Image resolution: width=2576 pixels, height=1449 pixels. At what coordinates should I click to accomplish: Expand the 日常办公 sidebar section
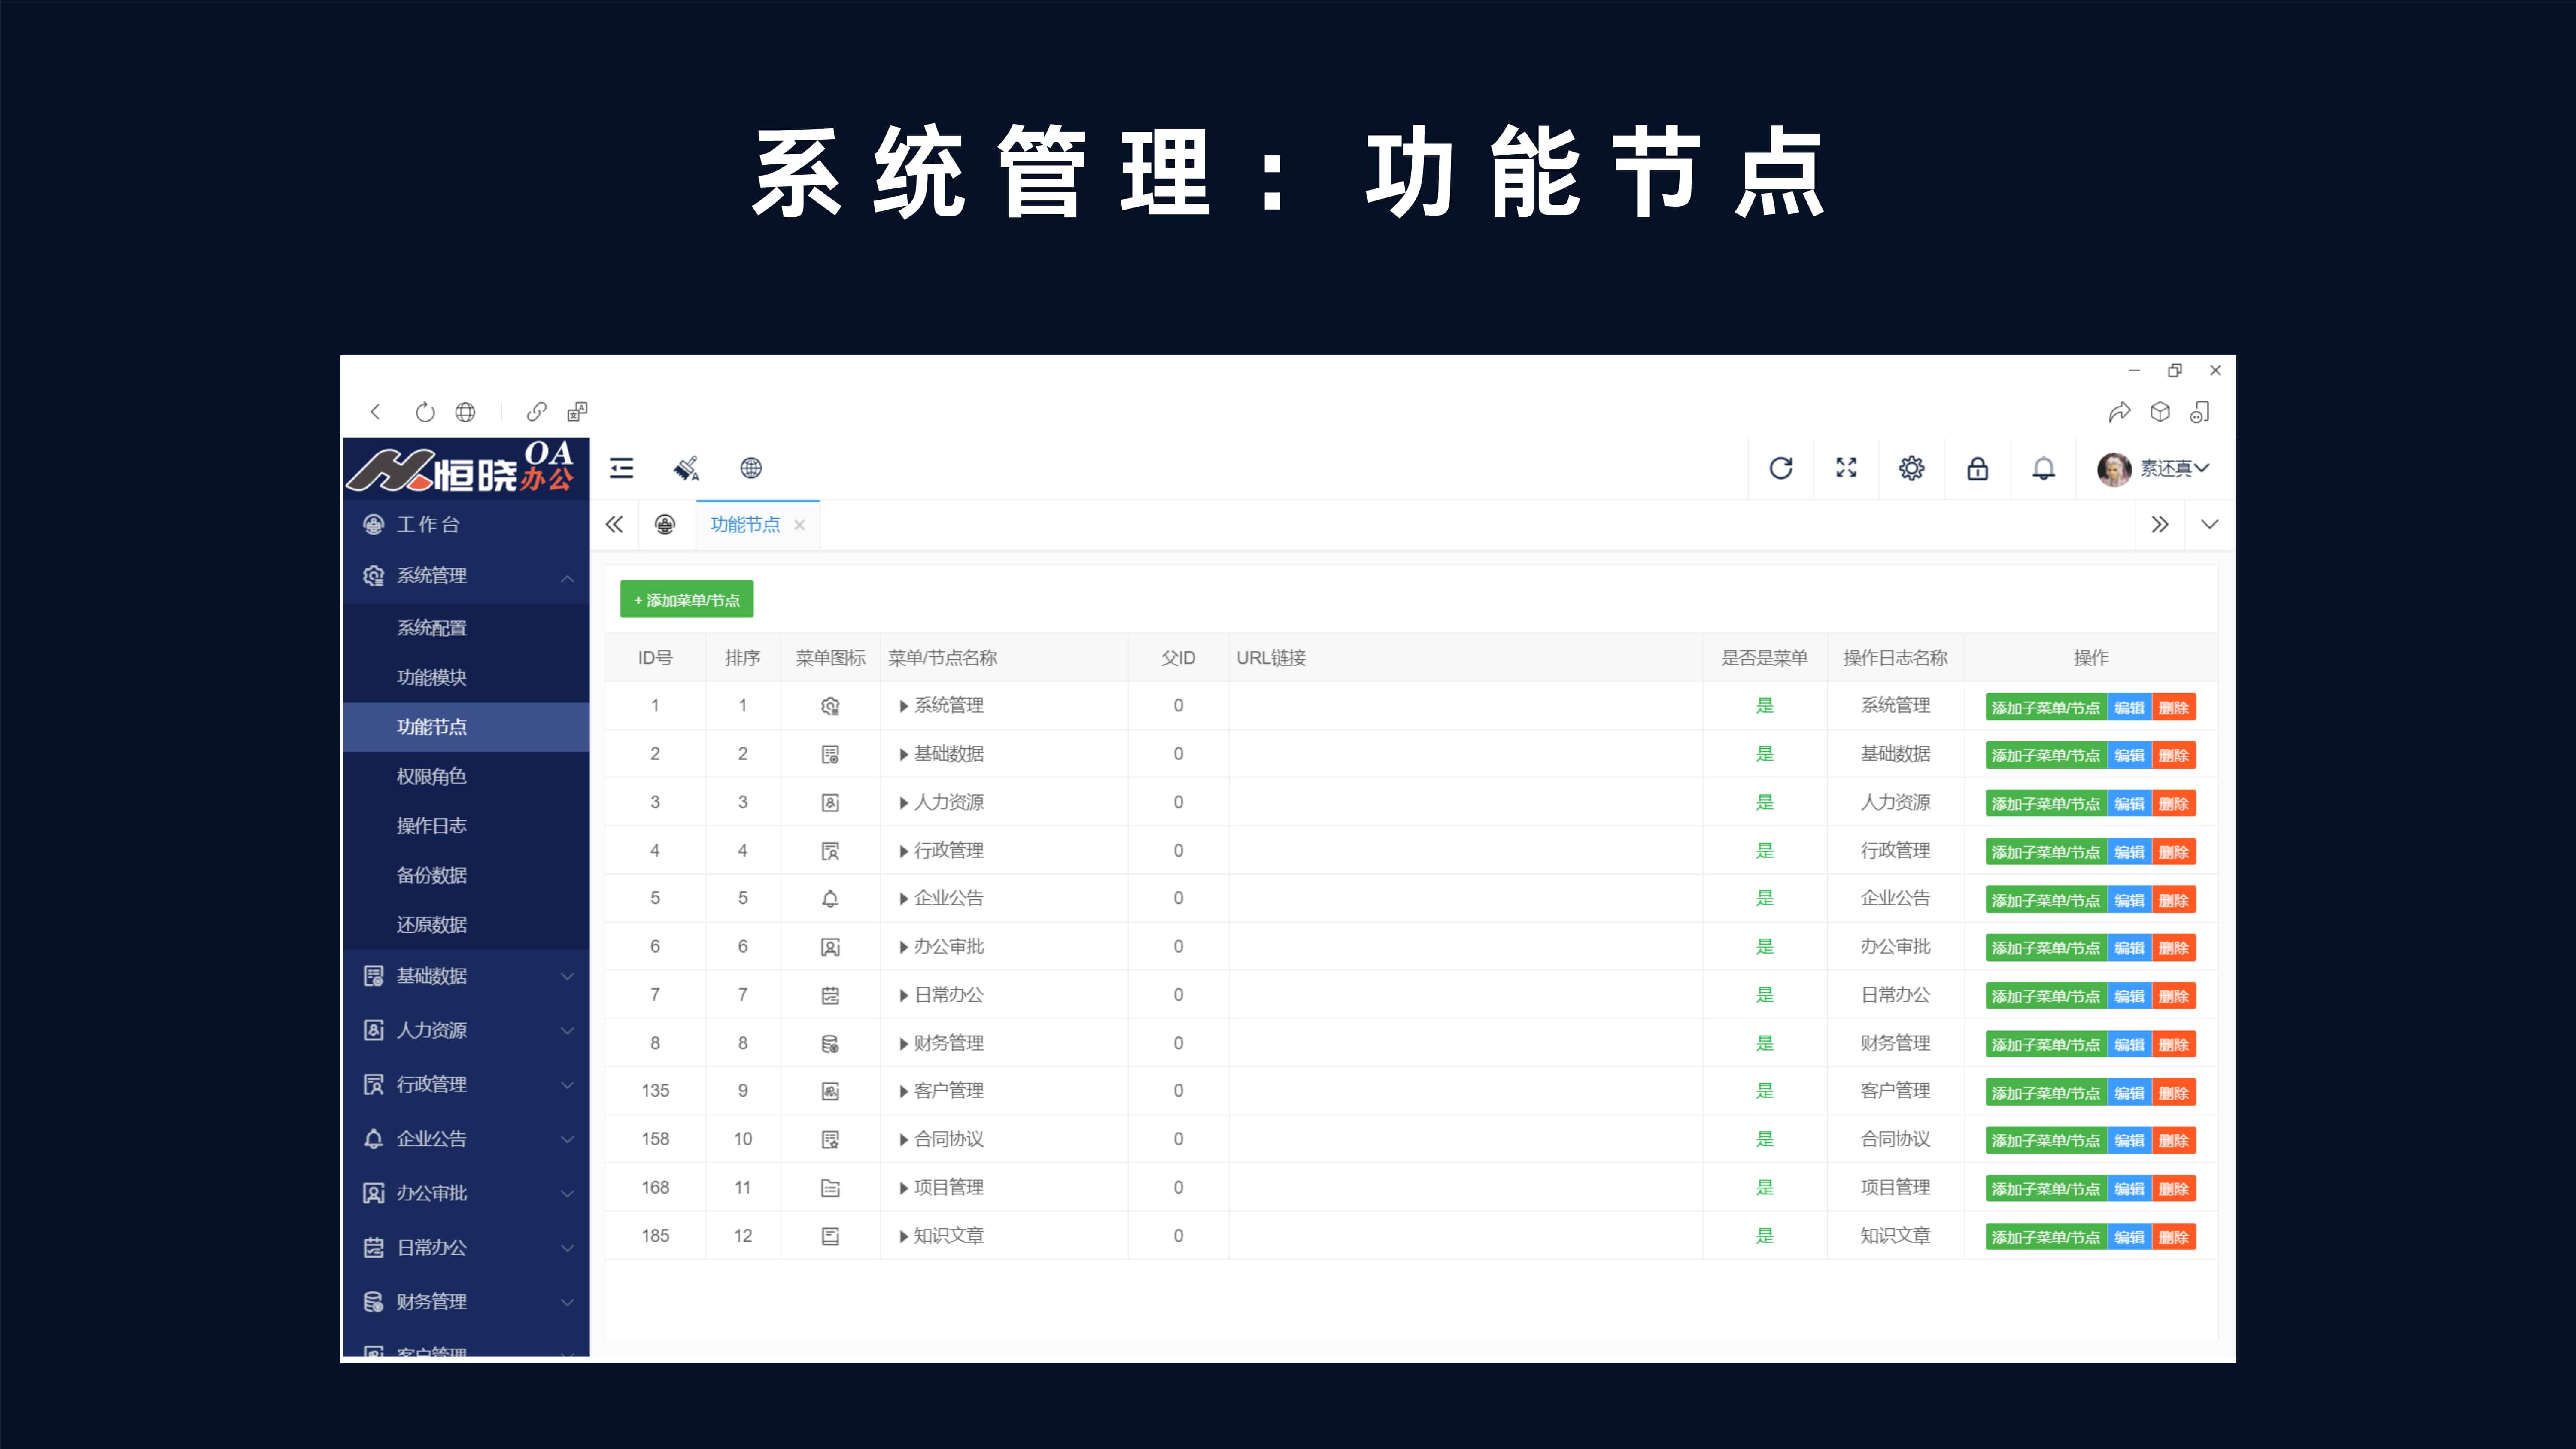(x=567, y=1248)
